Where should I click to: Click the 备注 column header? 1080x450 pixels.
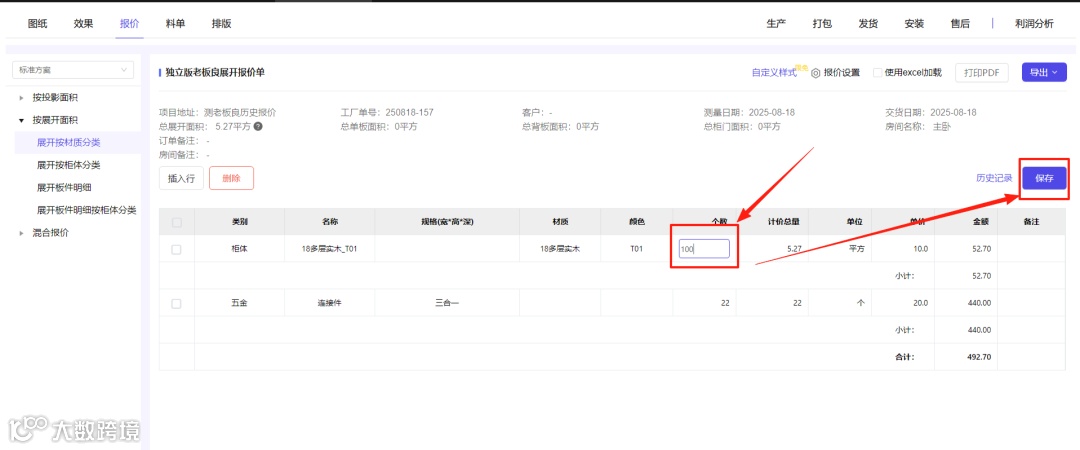1030,223
